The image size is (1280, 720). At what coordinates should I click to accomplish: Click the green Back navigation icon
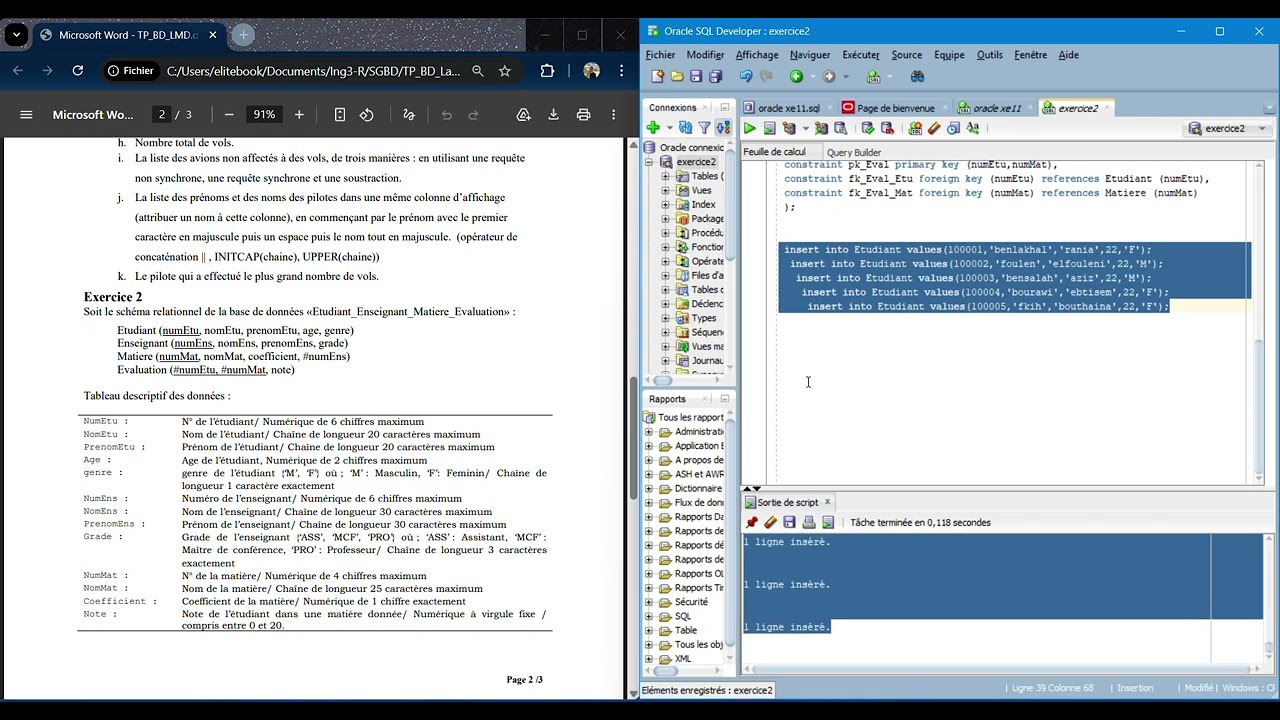coord(796,76)
